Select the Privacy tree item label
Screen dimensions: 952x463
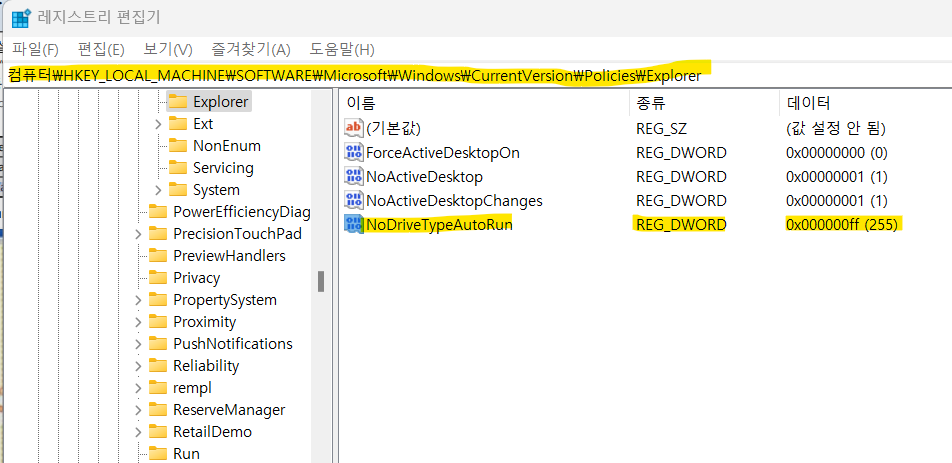(x=196, y=278)
